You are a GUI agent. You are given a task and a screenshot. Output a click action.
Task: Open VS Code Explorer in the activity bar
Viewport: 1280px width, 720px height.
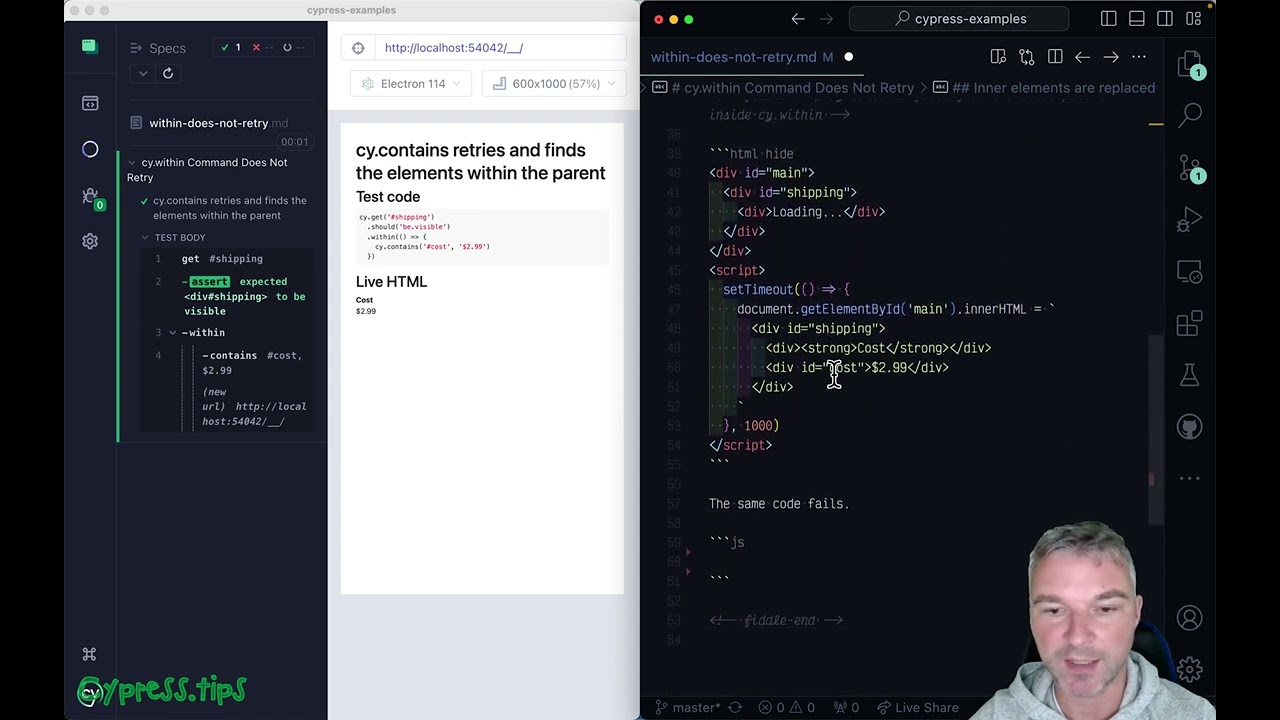pos(1189,66)
